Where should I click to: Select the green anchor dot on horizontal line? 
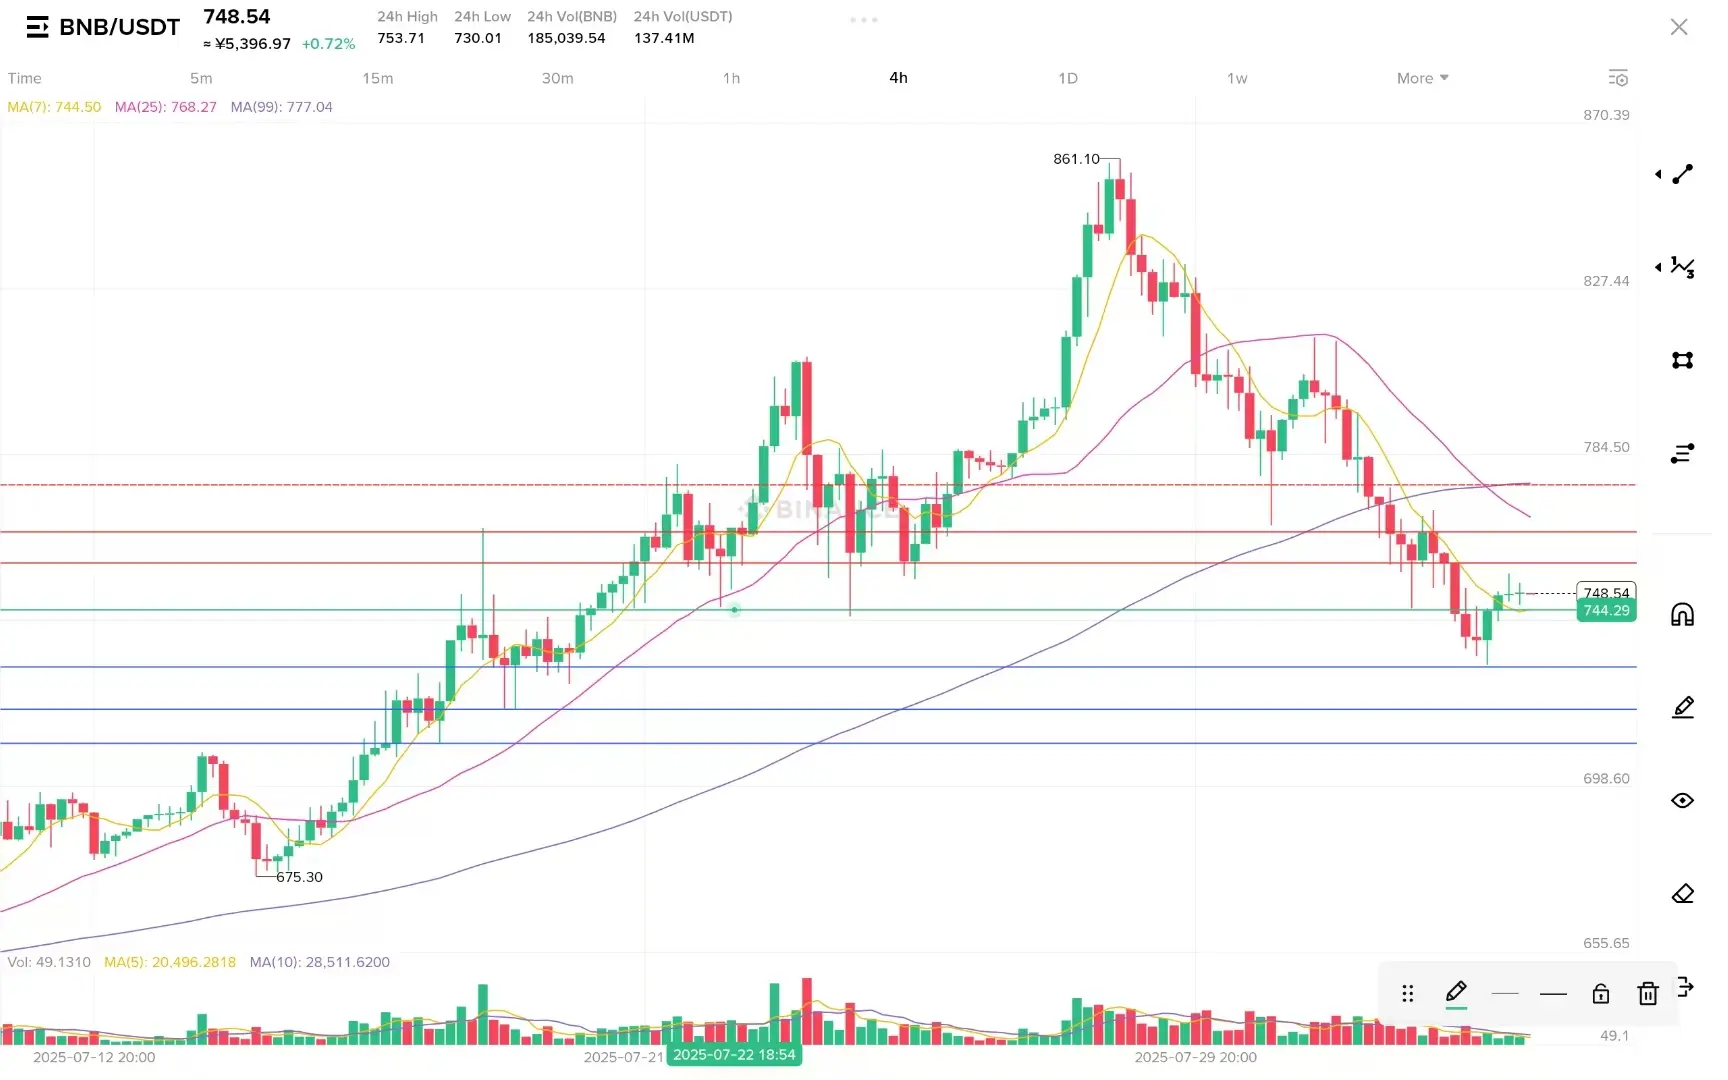tap(735, 610)
